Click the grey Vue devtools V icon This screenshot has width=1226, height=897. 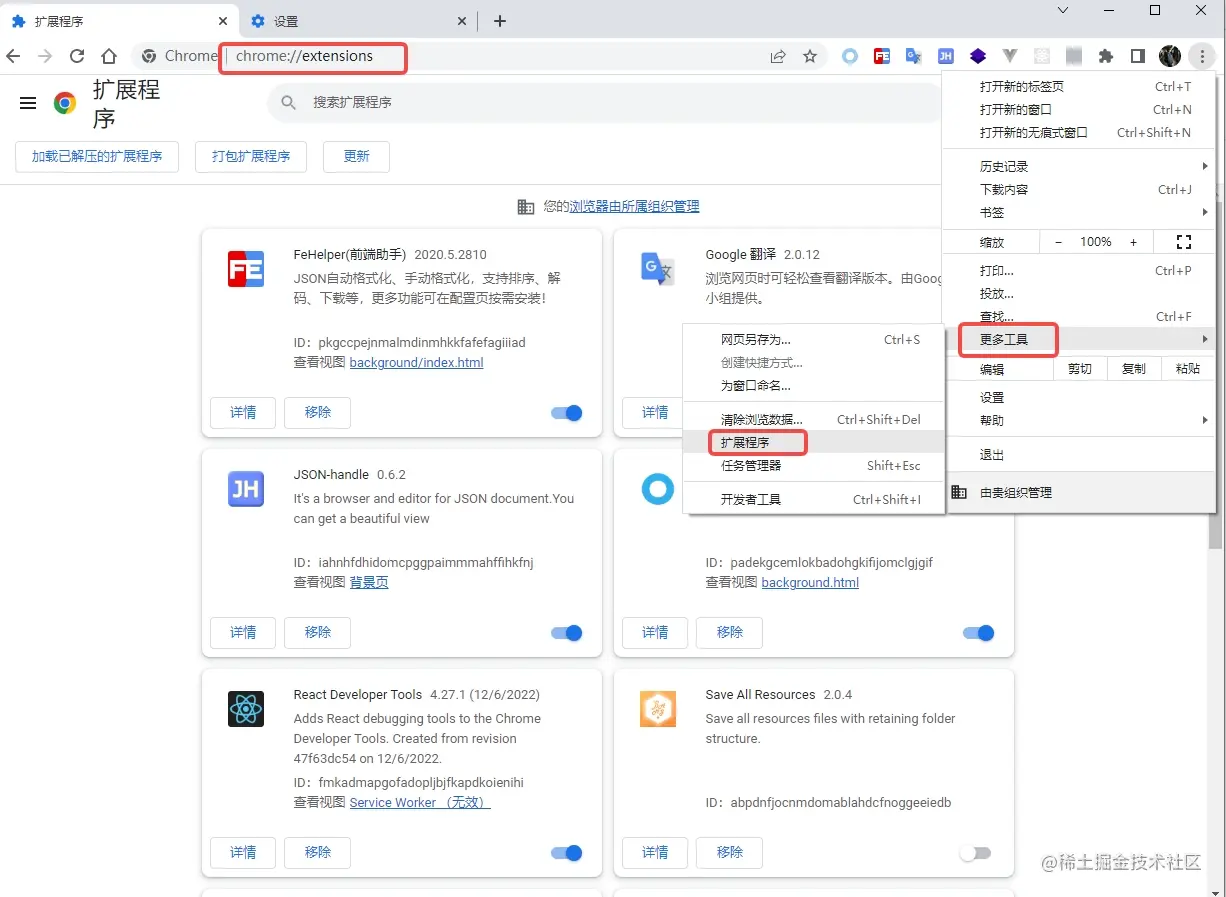pos(1010,56)
